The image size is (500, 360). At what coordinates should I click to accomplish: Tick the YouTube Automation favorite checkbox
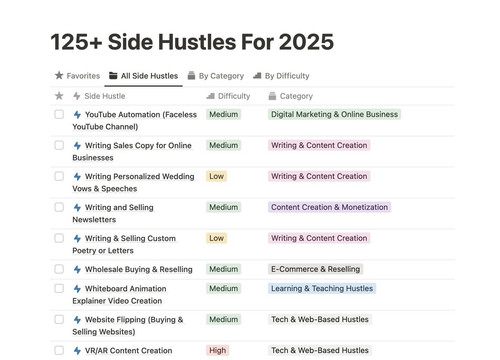point(59,114)
